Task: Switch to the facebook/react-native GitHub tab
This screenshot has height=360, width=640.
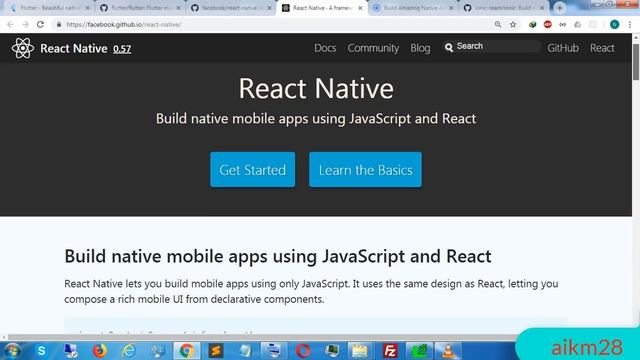Action: (x=231, y=8)
